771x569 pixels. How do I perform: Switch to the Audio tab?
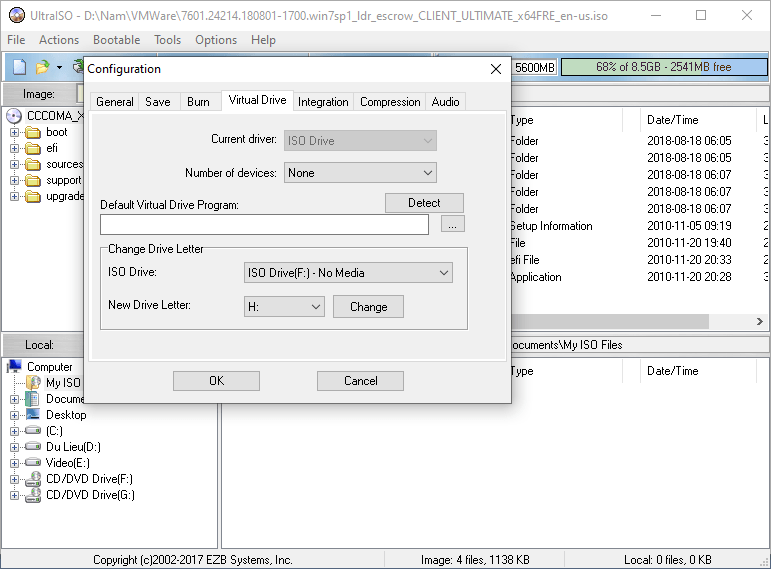click(x=445, y=102)
